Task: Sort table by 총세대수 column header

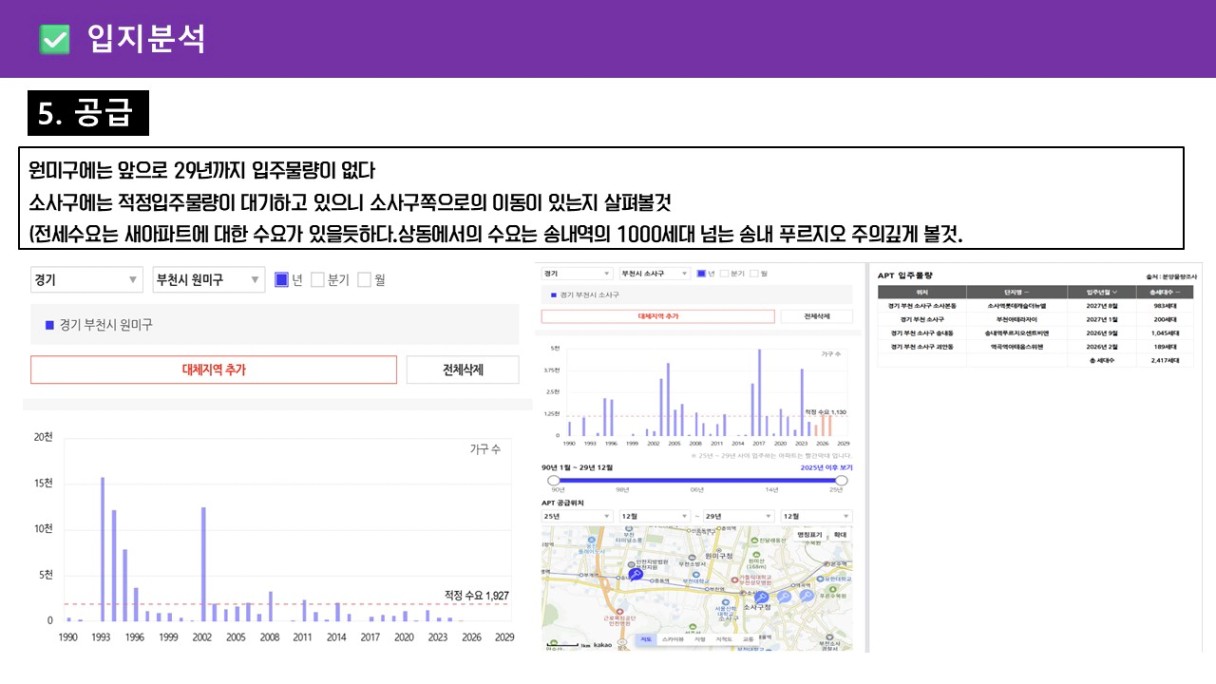Action: point(1164,292)
